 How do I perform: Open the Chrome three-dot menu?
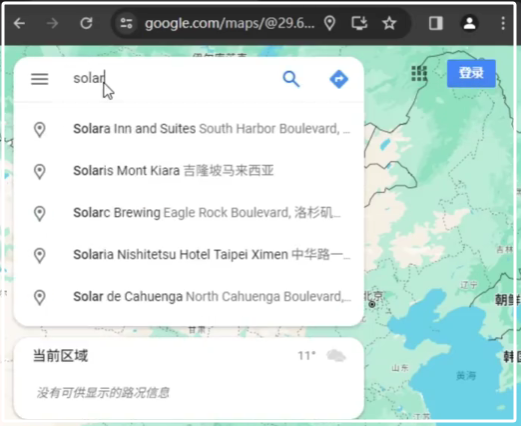(x=503, y=23)
